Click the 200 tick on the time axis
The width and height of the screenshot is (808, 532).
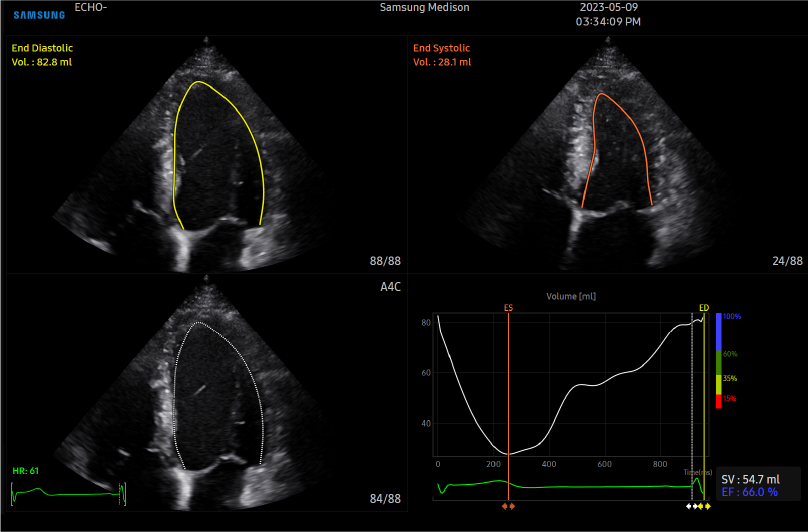click(493, 464)
